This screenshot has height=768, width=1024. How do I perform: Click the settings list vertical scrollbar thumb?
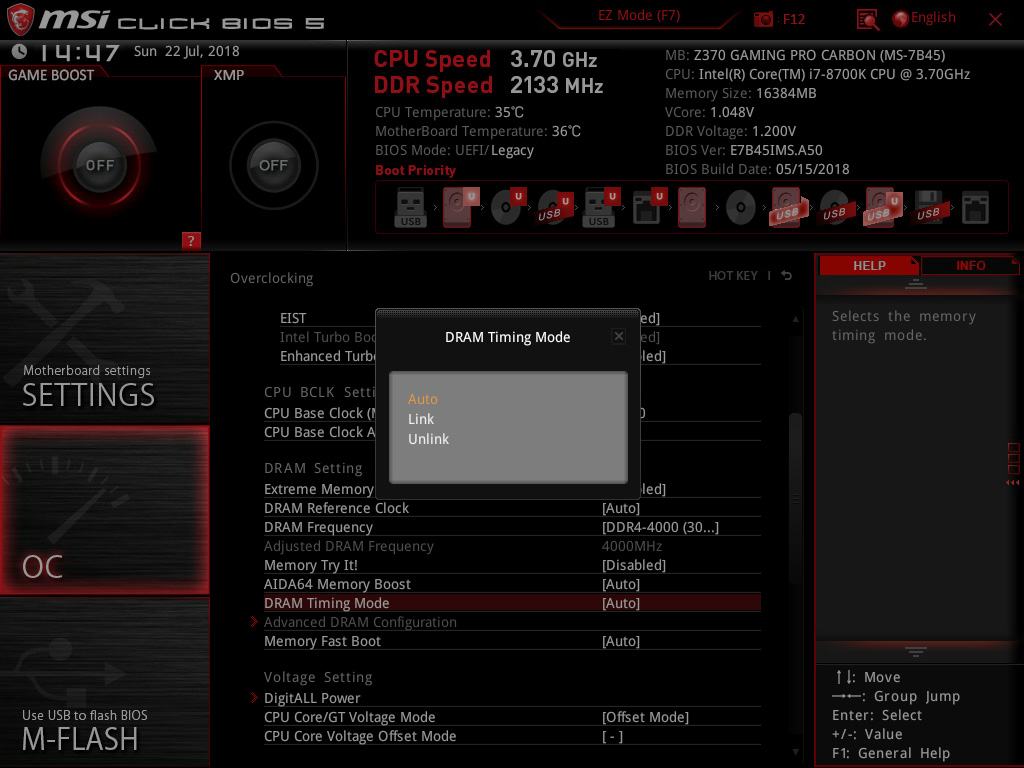pos(795,498)
